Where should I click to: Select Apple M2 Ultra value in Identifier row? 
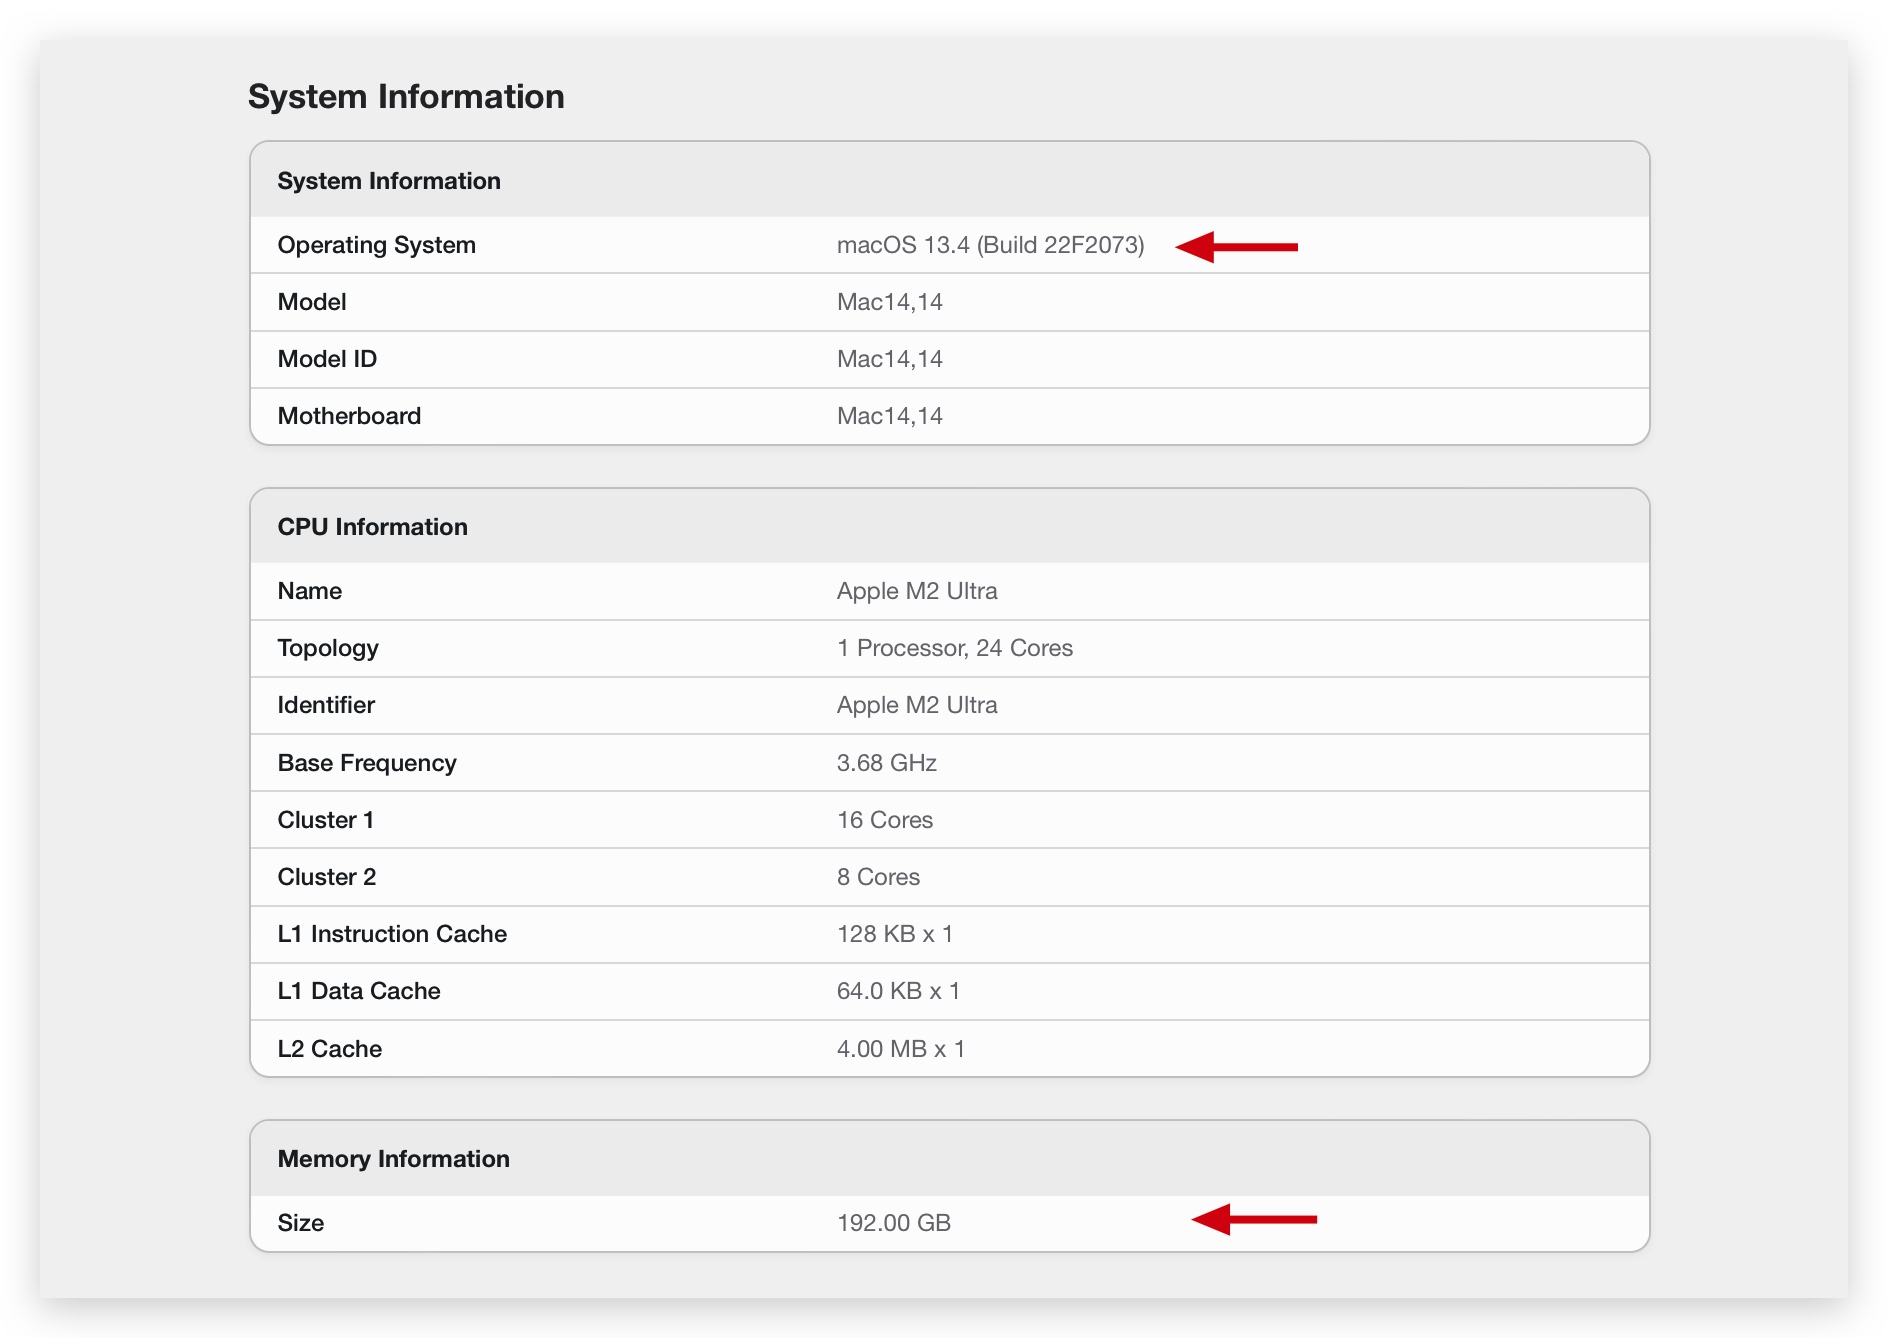point(917,705)
